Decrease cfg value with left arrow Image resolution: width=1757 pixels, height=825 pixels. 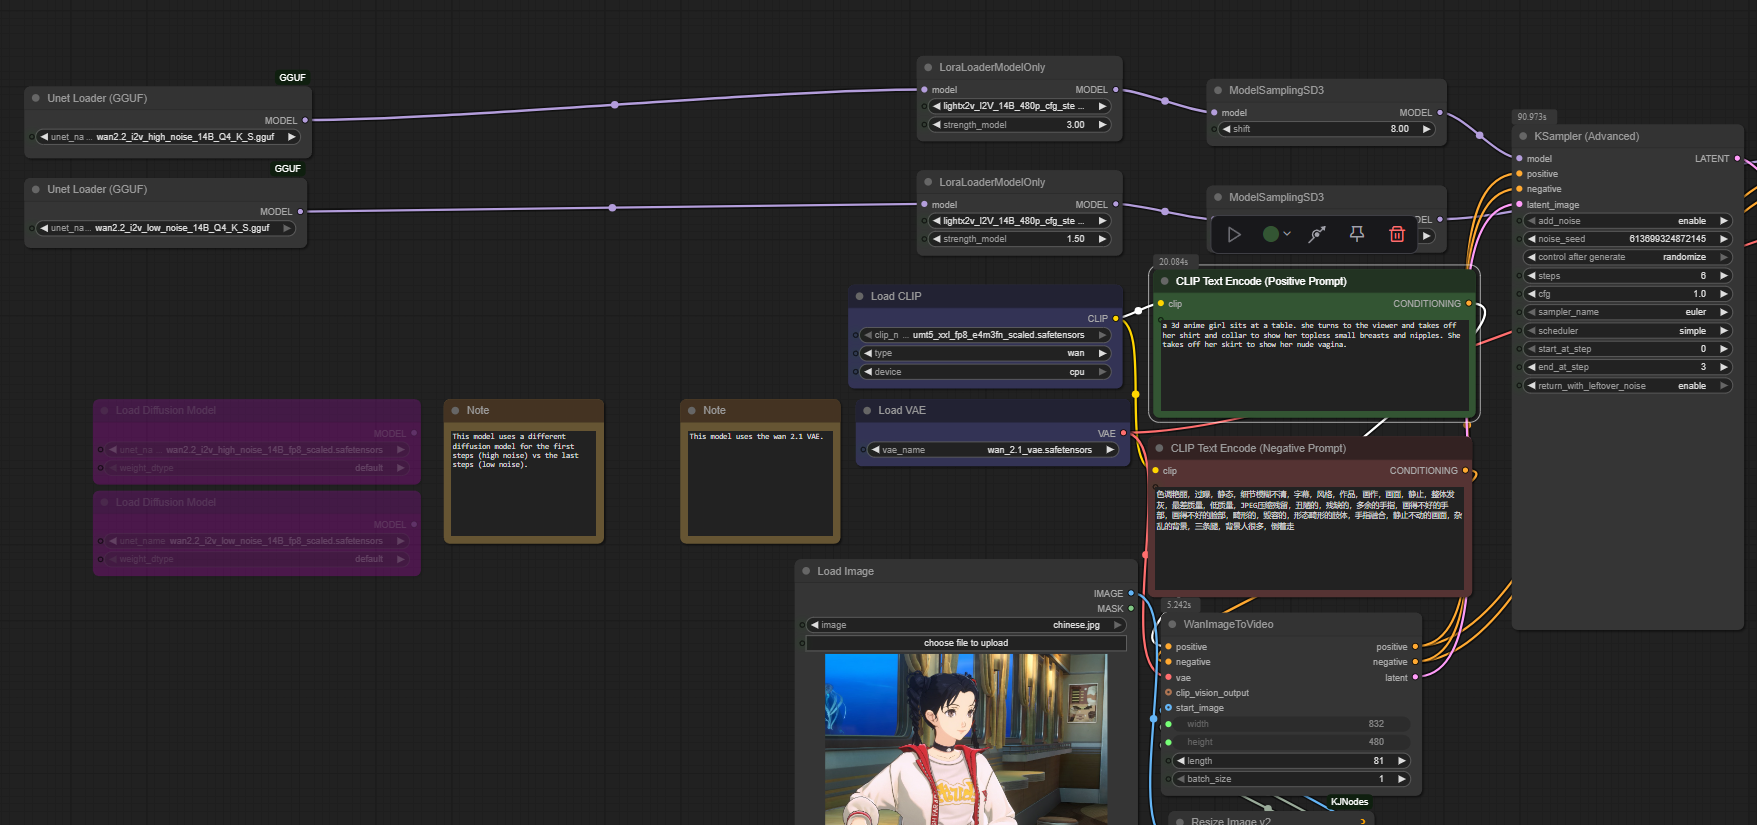1531,294
